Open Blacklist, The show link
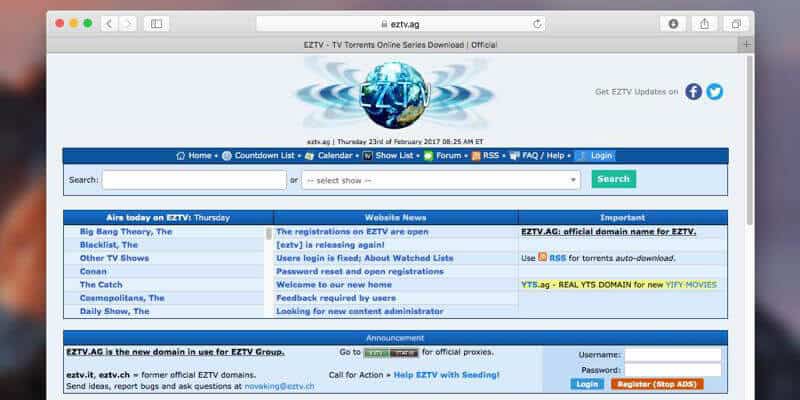The image size is (800, 400). 109,245
